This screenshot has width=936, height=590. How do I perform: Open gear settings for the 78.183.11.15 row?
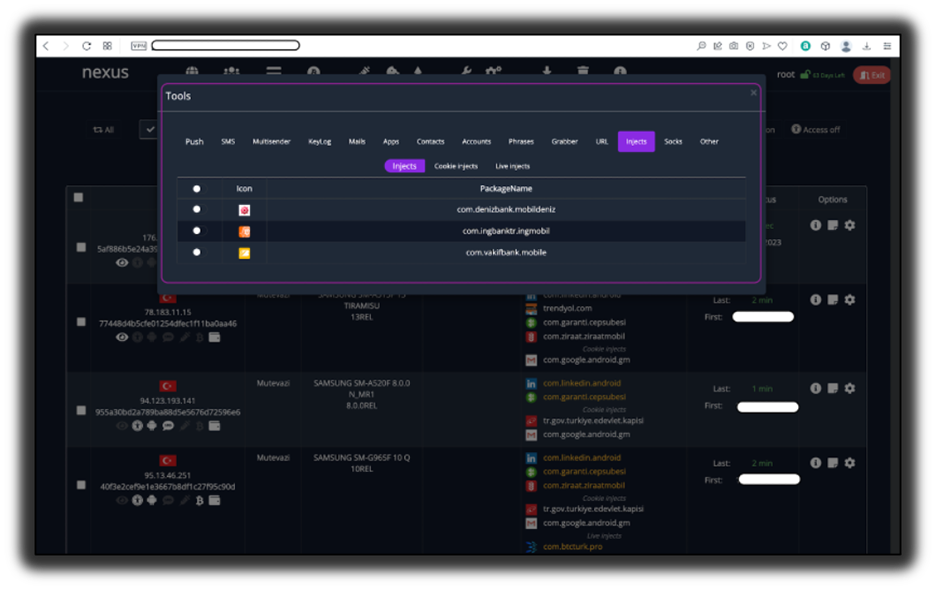(850, 300)
